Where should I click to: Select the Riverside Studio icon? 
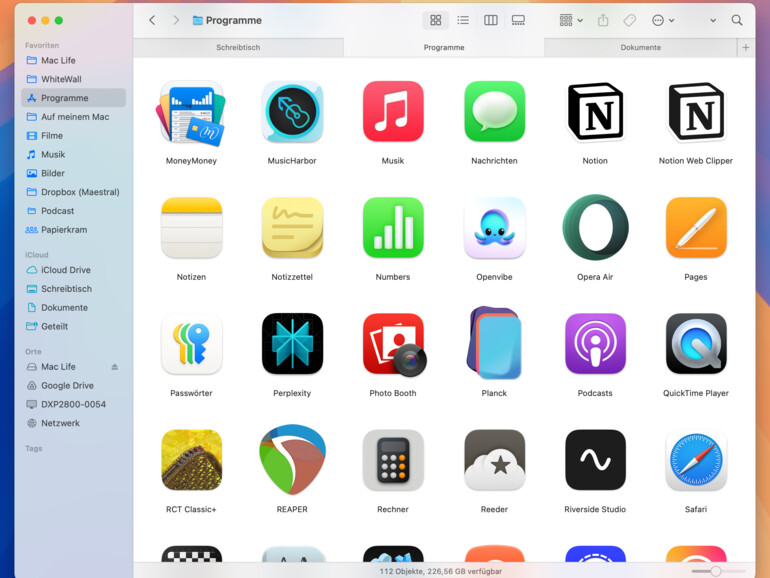595,460
